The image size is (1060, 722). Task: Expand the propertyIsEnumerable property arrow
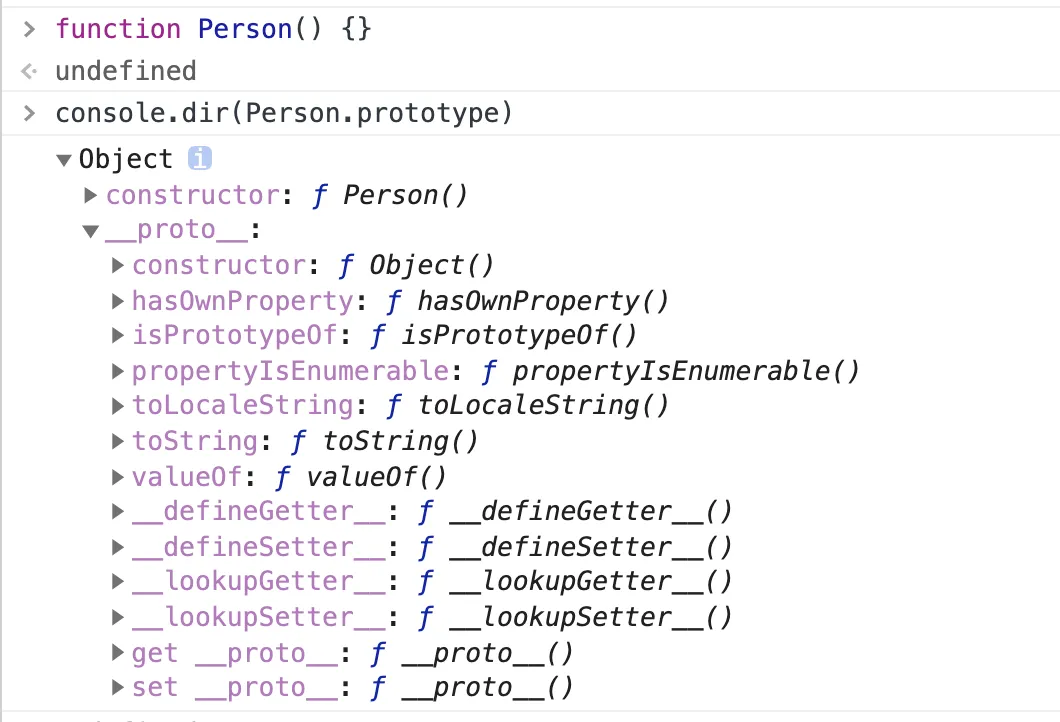click(118, 370)
